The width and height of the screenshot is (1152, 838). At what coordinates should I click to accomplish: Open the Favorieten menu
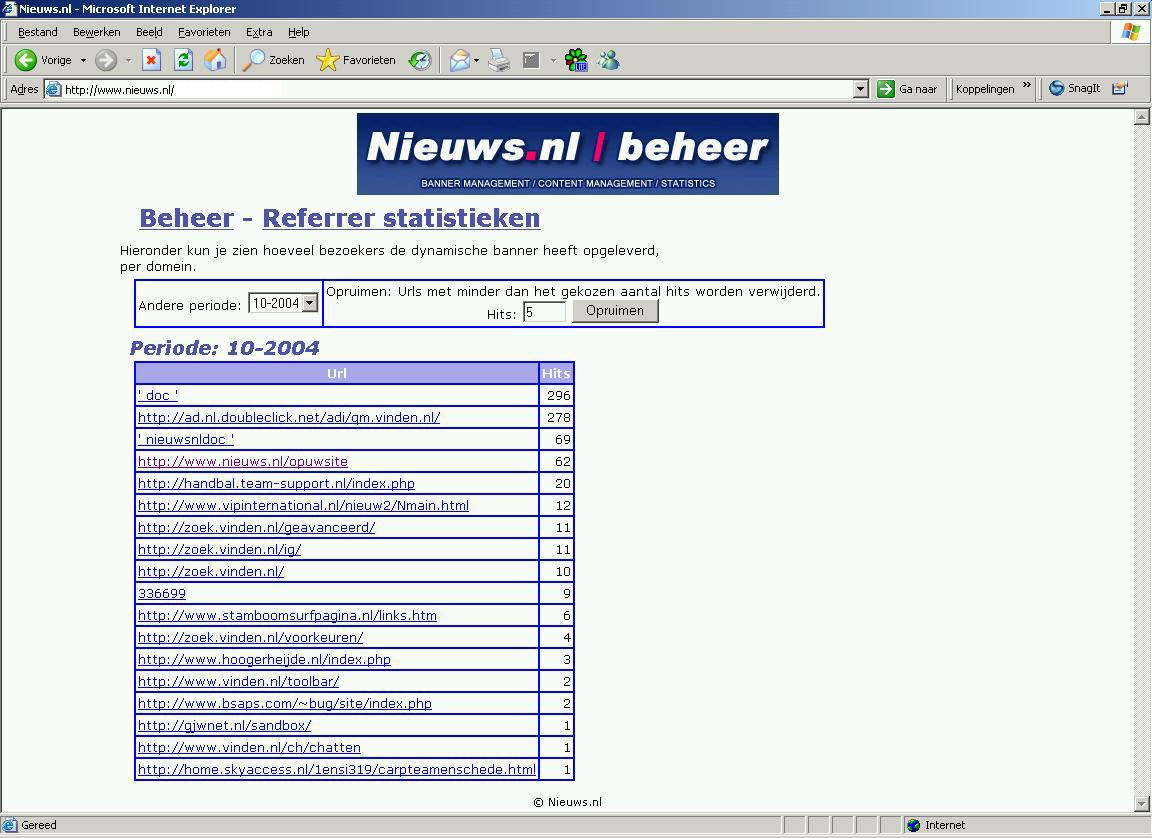click(x=204, y=32)
